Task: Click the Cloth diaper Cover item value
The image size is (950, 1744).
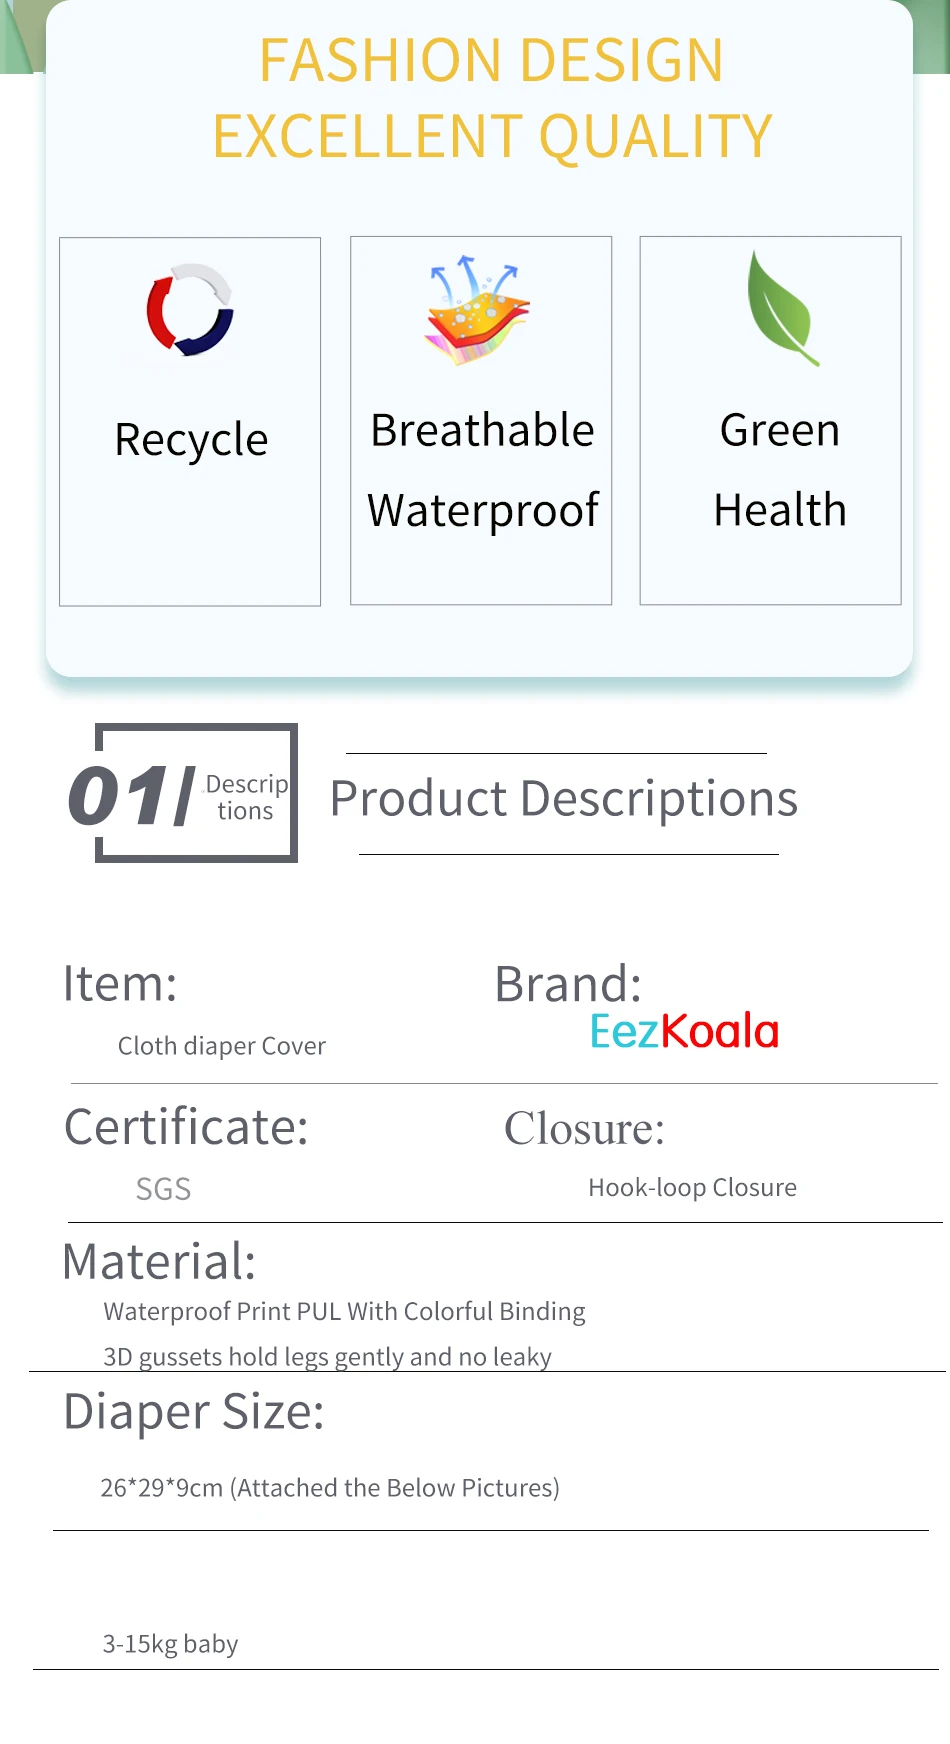Action: [222, 1046]
